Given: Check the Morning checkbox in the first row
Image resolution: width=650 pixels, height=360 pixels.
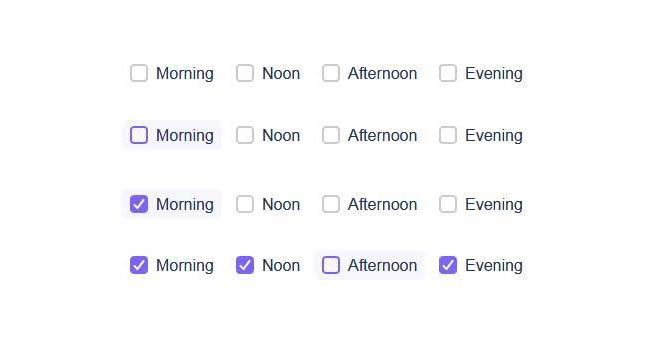Looking at the screenshot, I should coord(139,73).
